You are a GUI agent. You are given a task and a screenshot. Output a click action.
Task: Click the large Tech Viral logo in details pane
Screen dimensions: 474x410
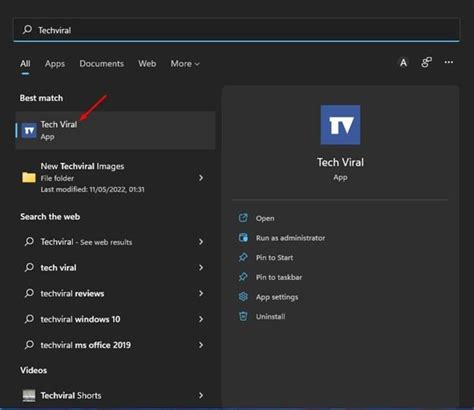340,125
